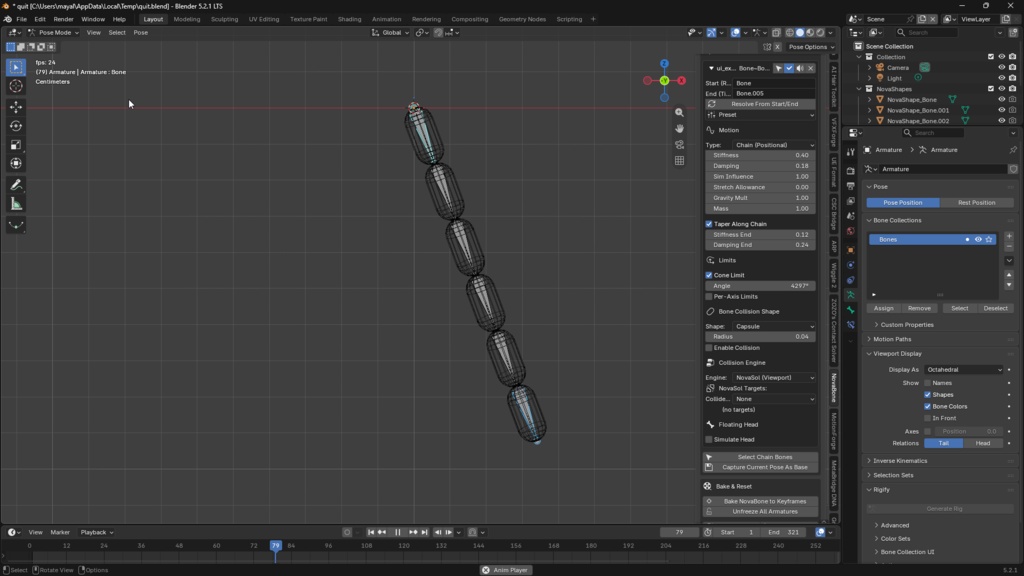The height and width of the screenshot is (576, 1024).
Task: Jump to the start frame
Action: tap(370, 532)
